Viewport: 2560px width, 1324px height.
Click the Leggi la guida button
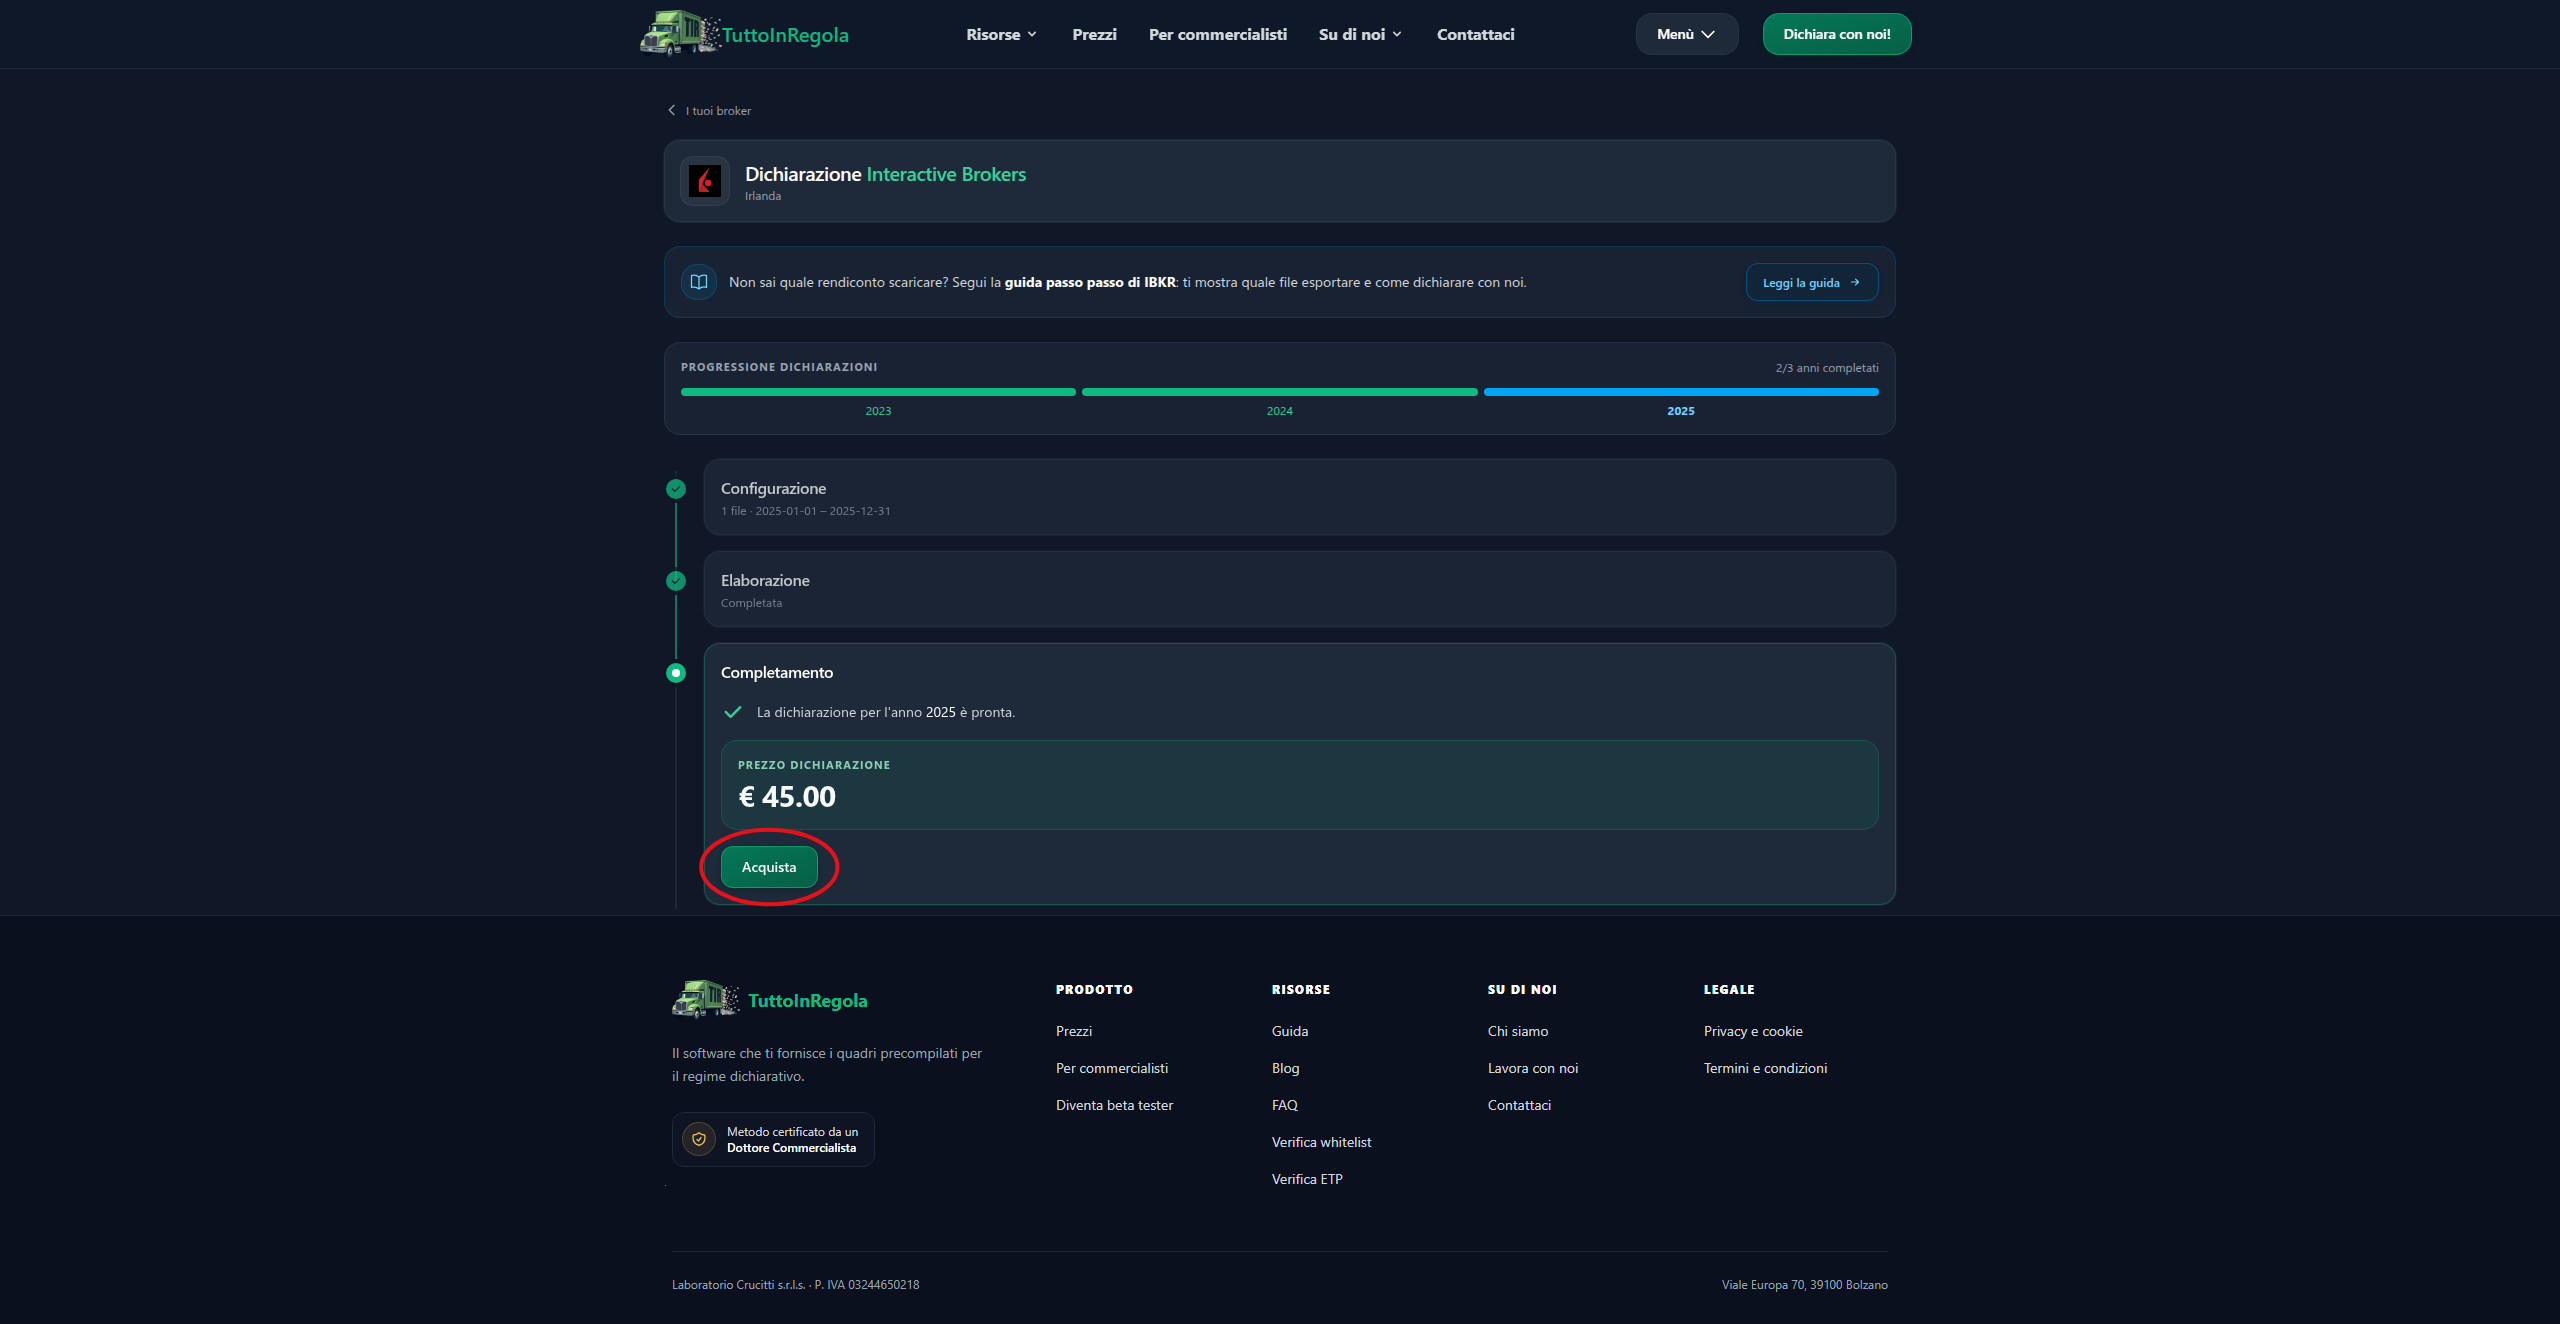pos(1811,283)
